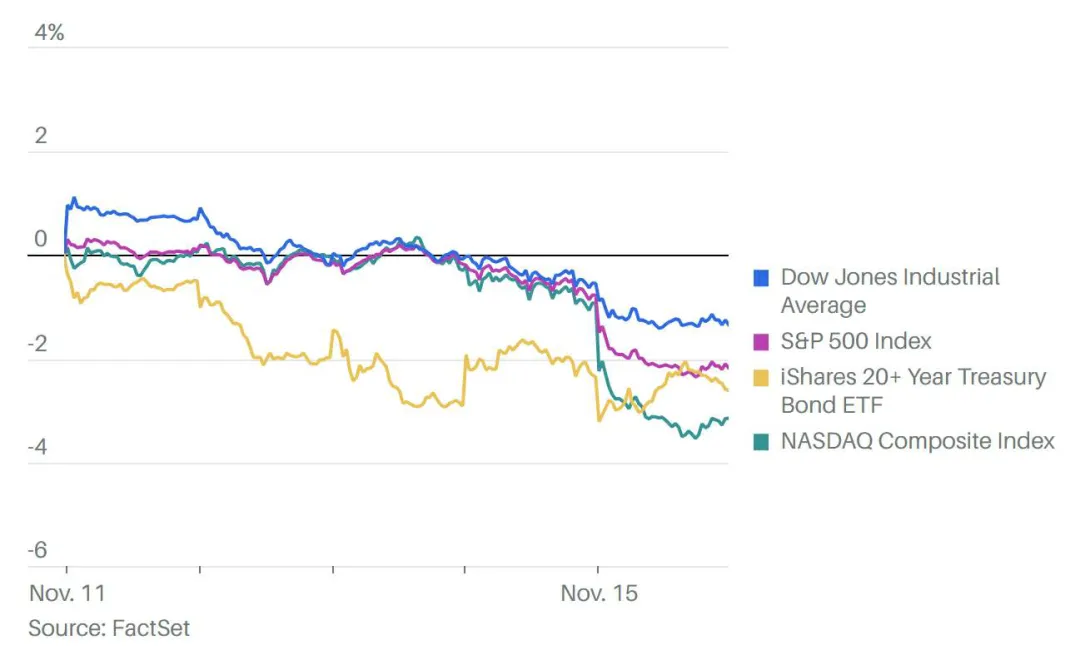1080x660 pixels.
Task: Click the teal NASDAQ line's end point
Action: (x=727, y=419)
